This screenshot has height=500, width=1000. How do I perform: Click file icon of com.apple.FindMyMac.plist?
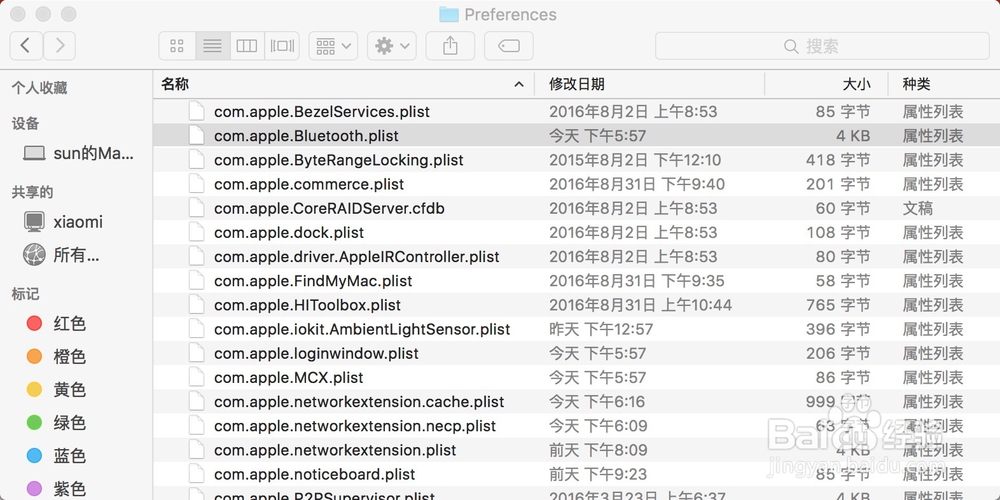pyautogui.click(x=196, y=281)
